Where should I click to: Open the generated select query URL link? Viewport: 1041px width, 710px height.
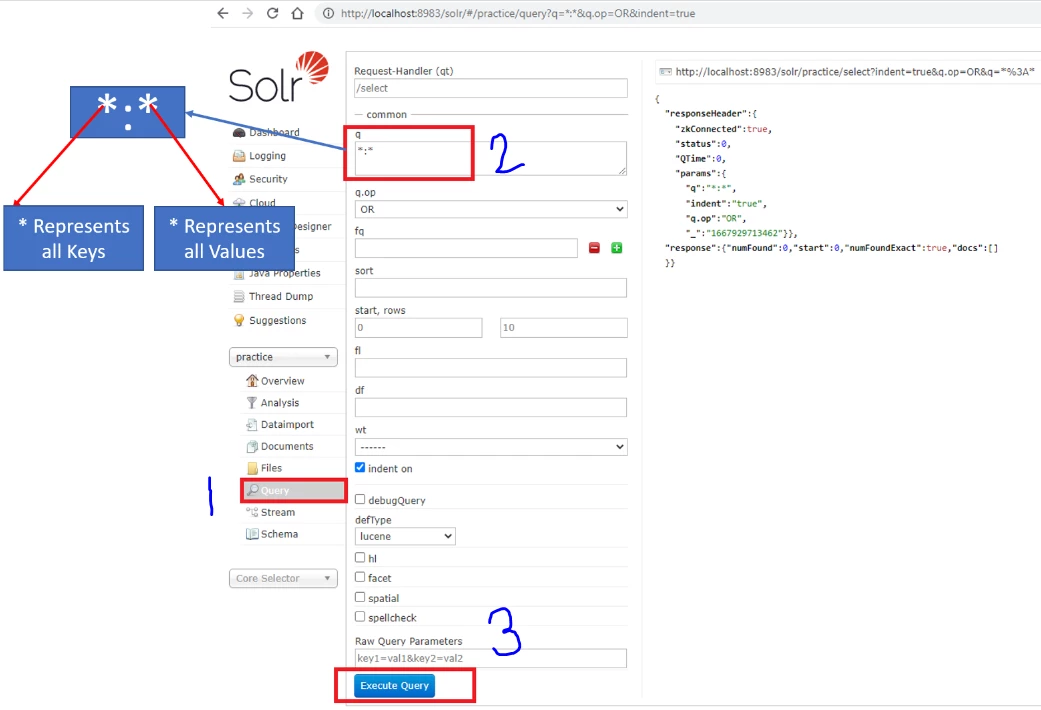point(854,72)
